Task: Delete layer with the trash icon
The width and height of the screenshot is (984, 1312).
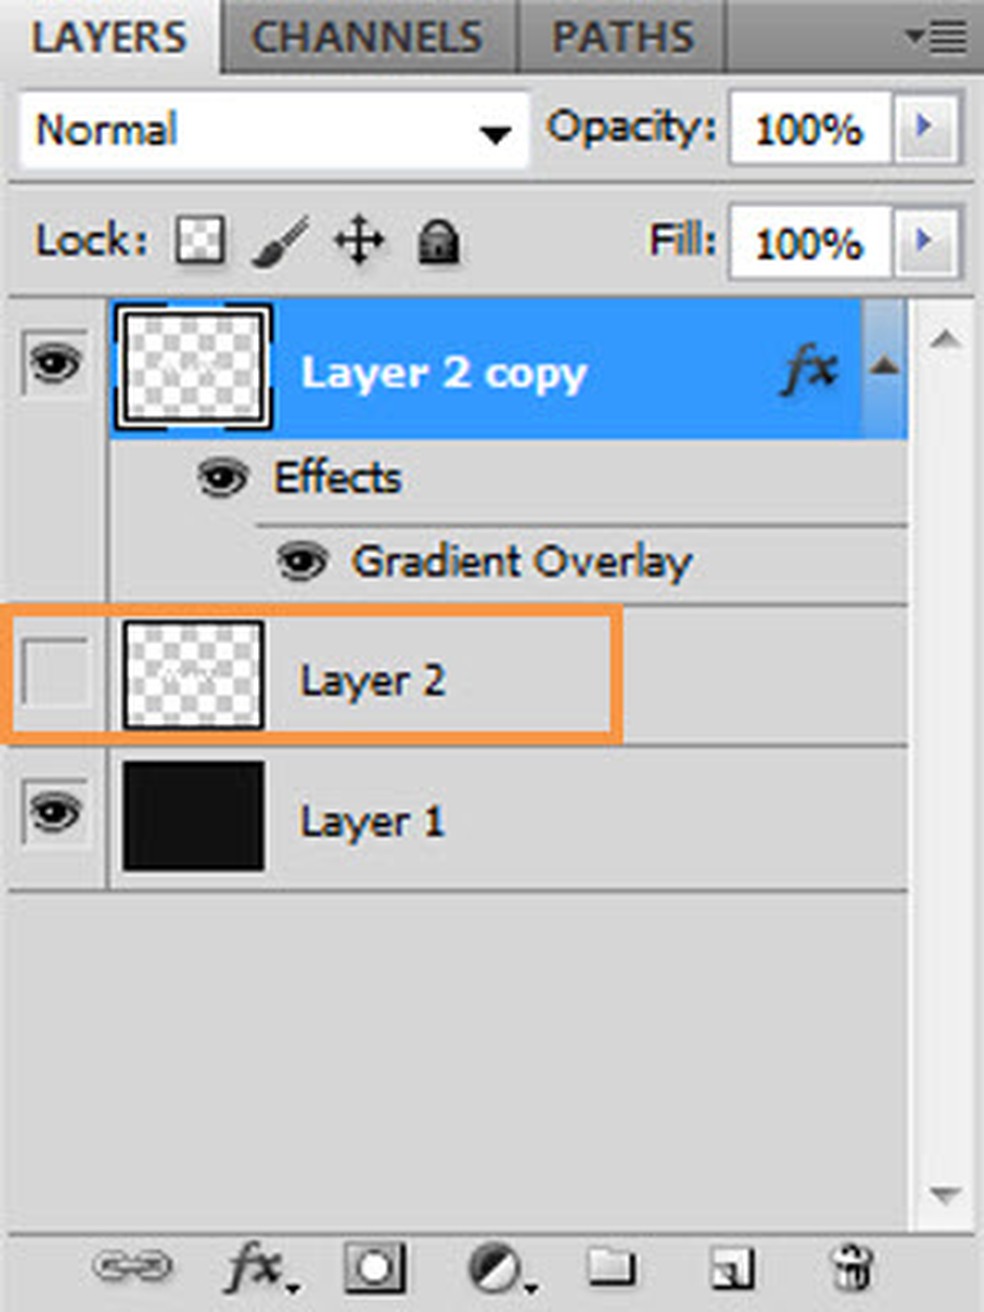Action: [x=851, y=1267]
